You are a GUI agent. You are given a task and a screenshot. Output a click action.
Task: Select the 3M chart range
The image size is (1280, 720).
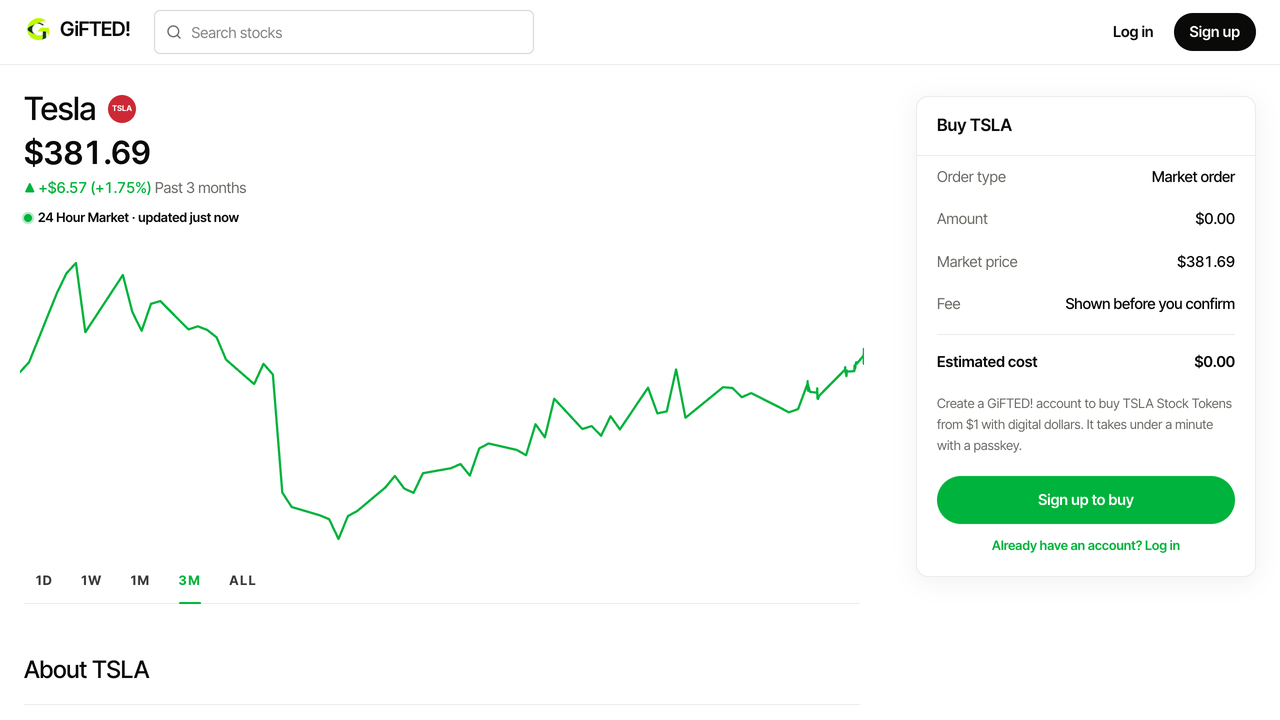189,580
